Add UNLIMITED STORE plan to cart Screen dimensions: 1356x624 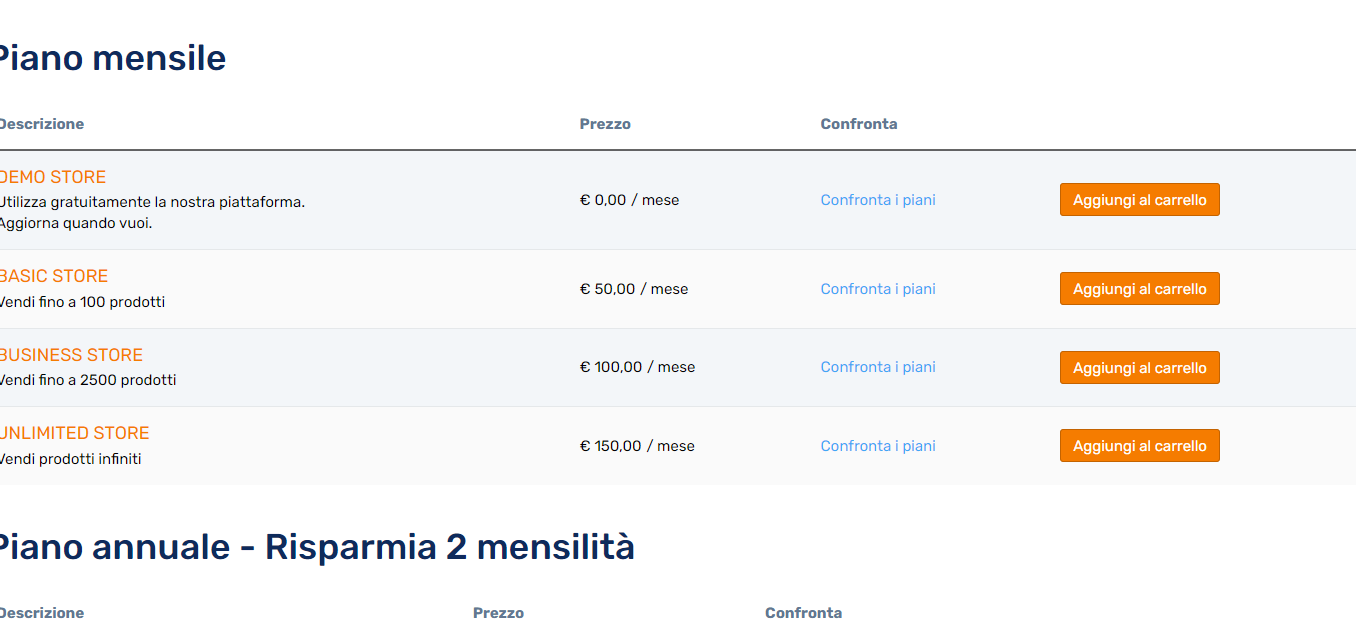coord(1140,446)
